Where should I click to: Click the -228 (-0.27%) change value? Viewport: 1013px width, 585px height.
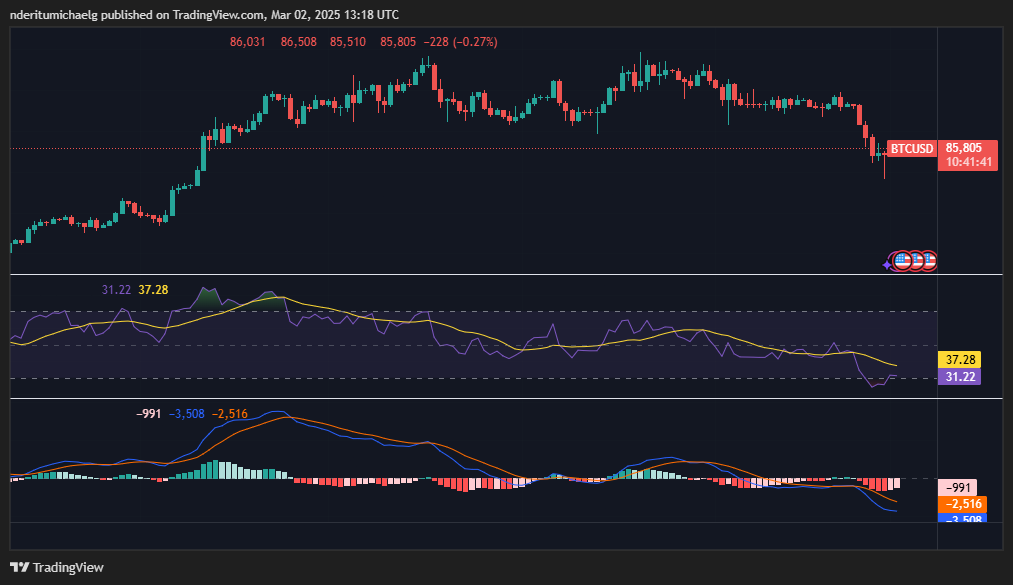[x=460, y=42]
